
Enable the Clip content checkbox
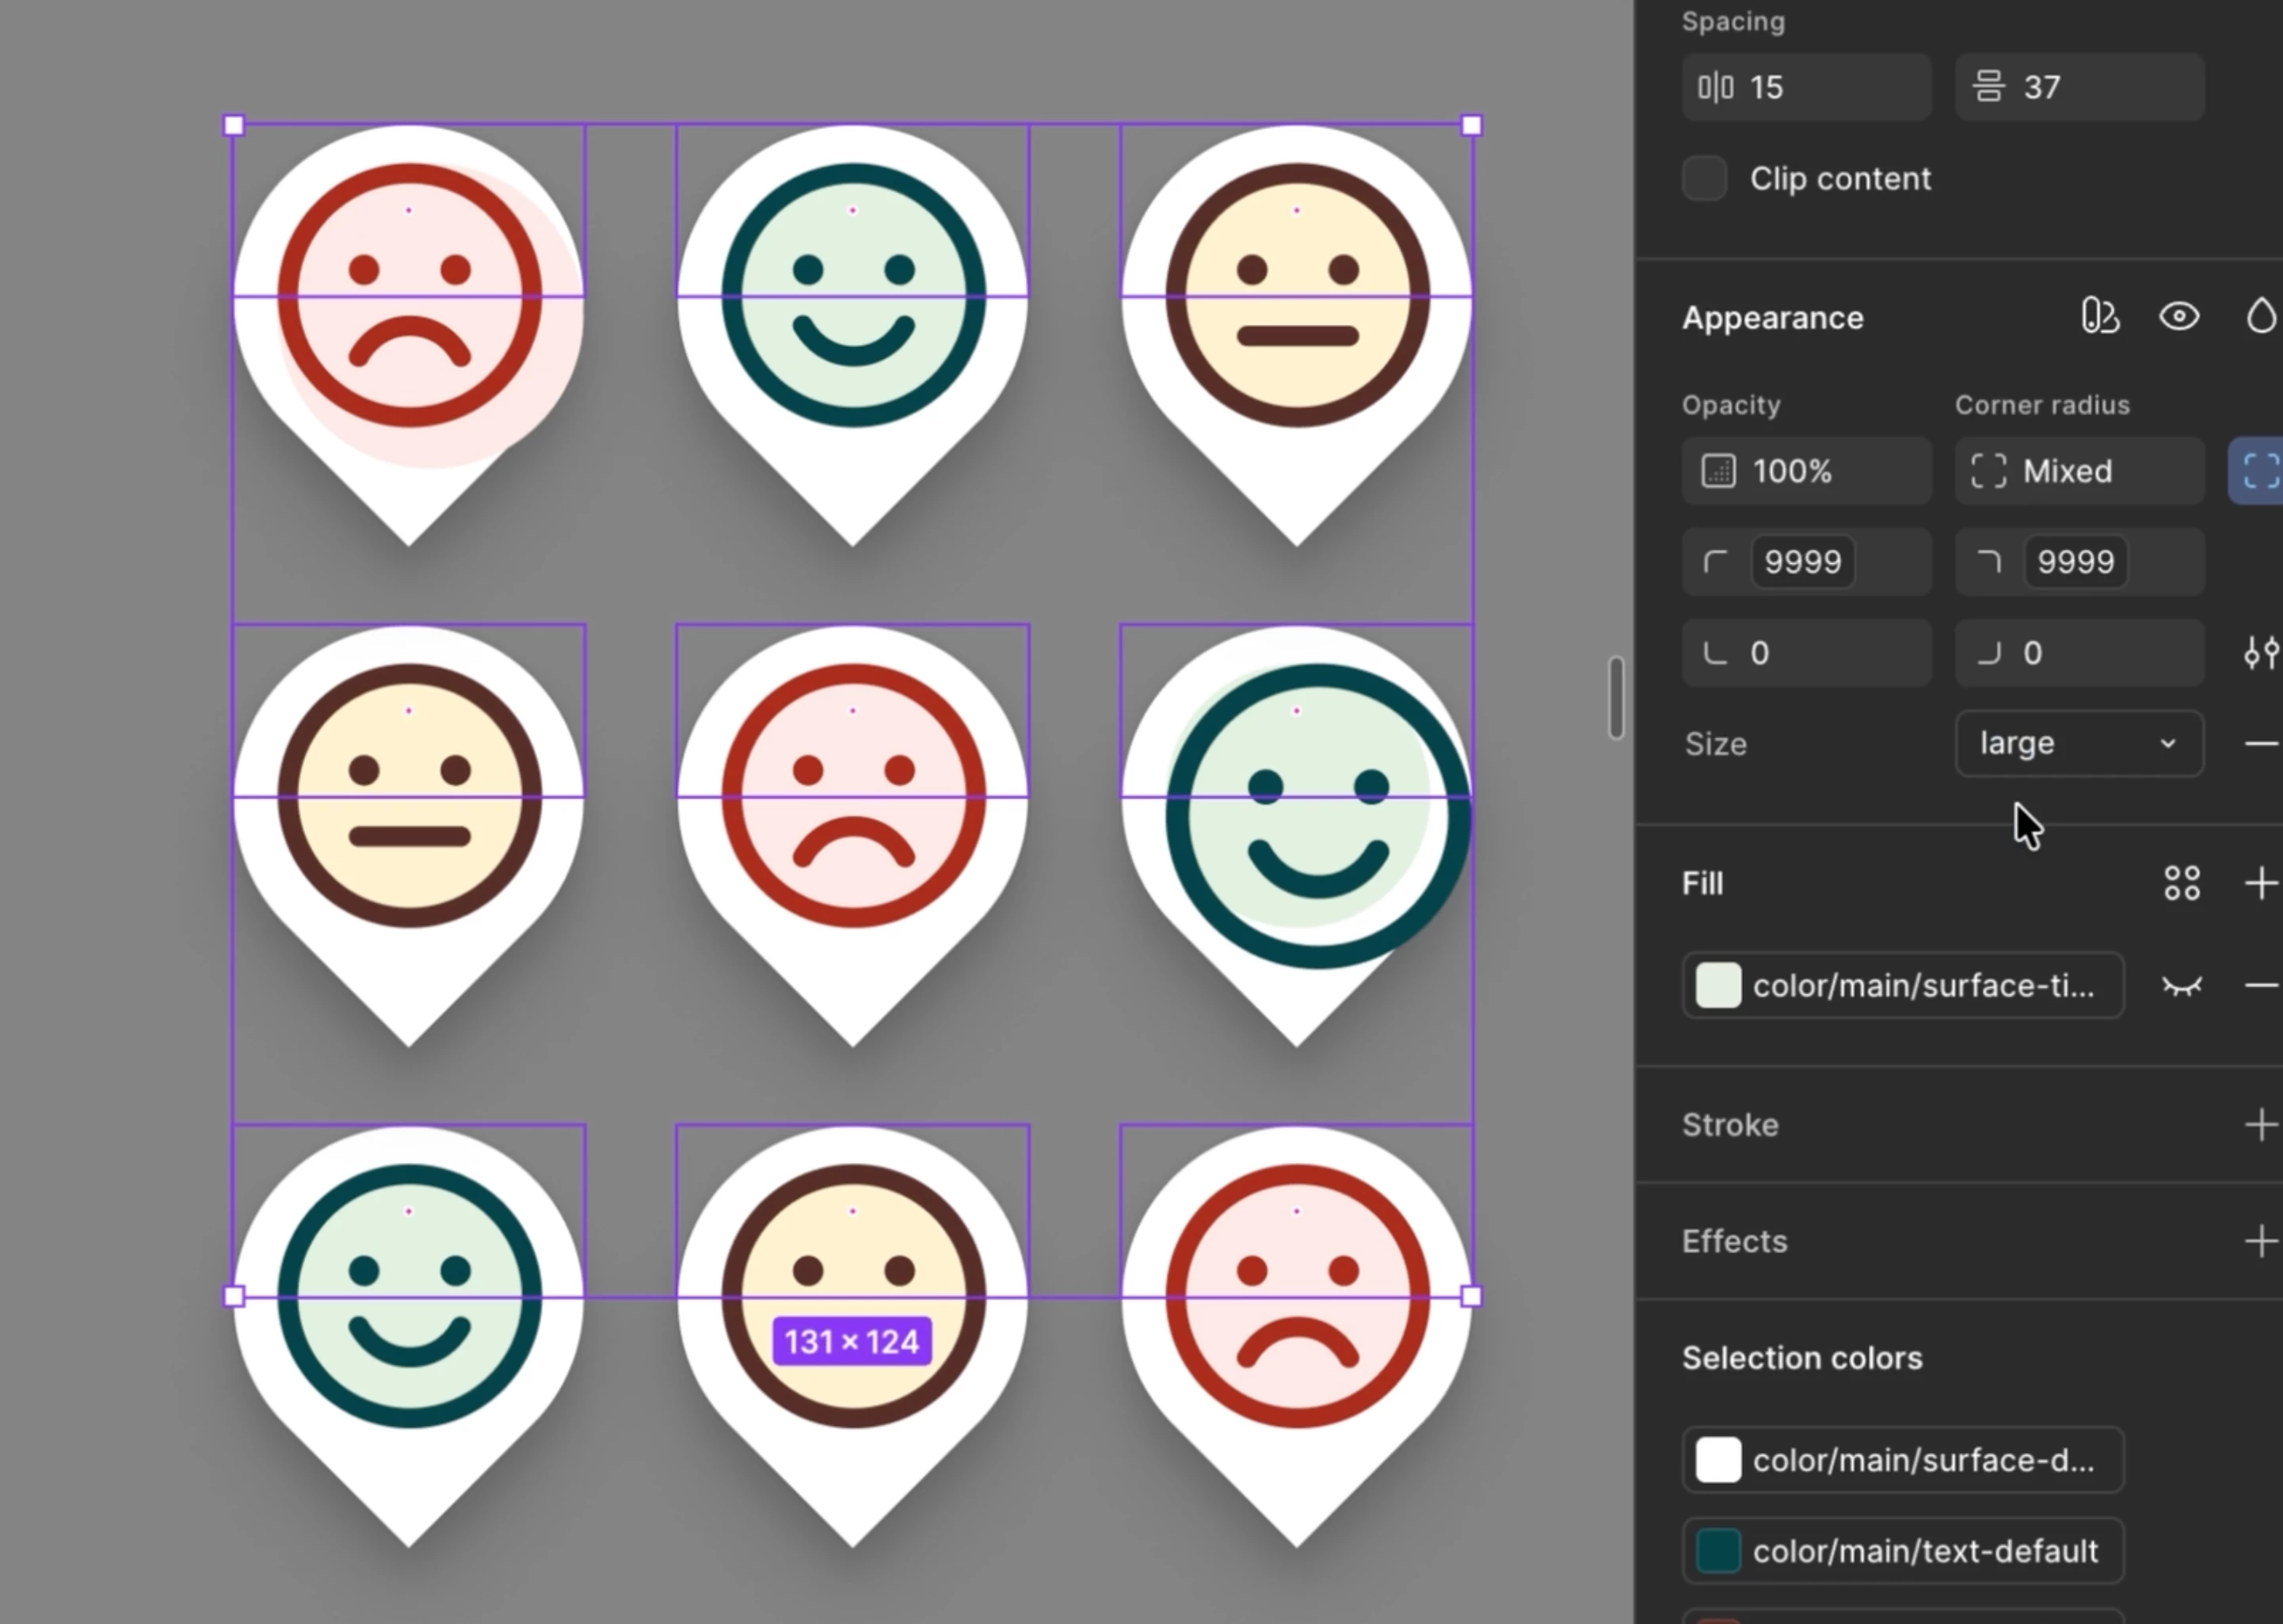[x=1705, y=179]
